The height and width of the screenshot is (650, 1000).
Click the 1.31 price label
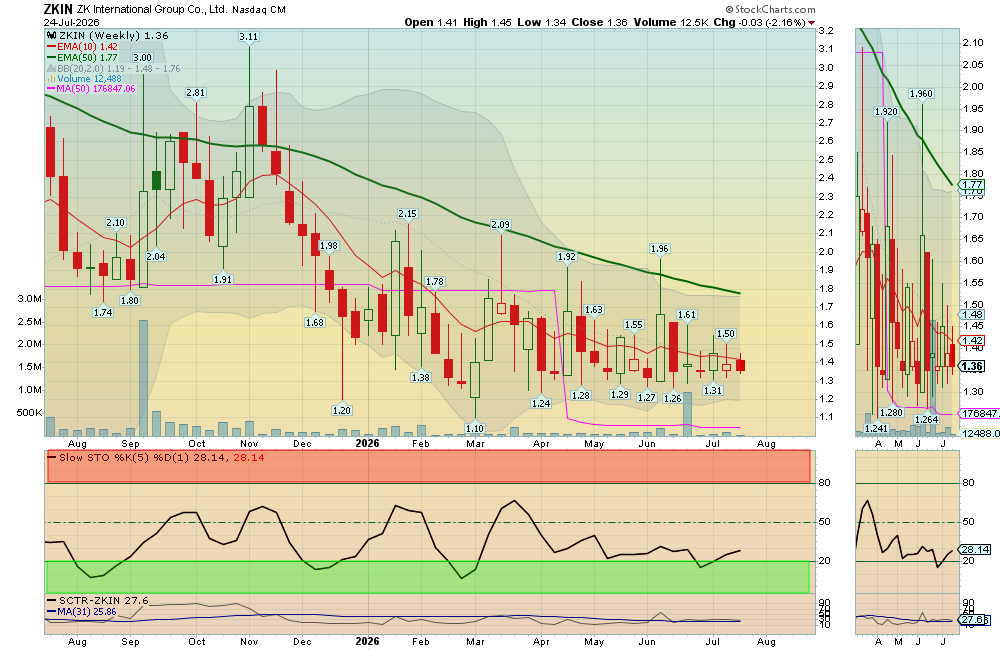coord(713,390)
